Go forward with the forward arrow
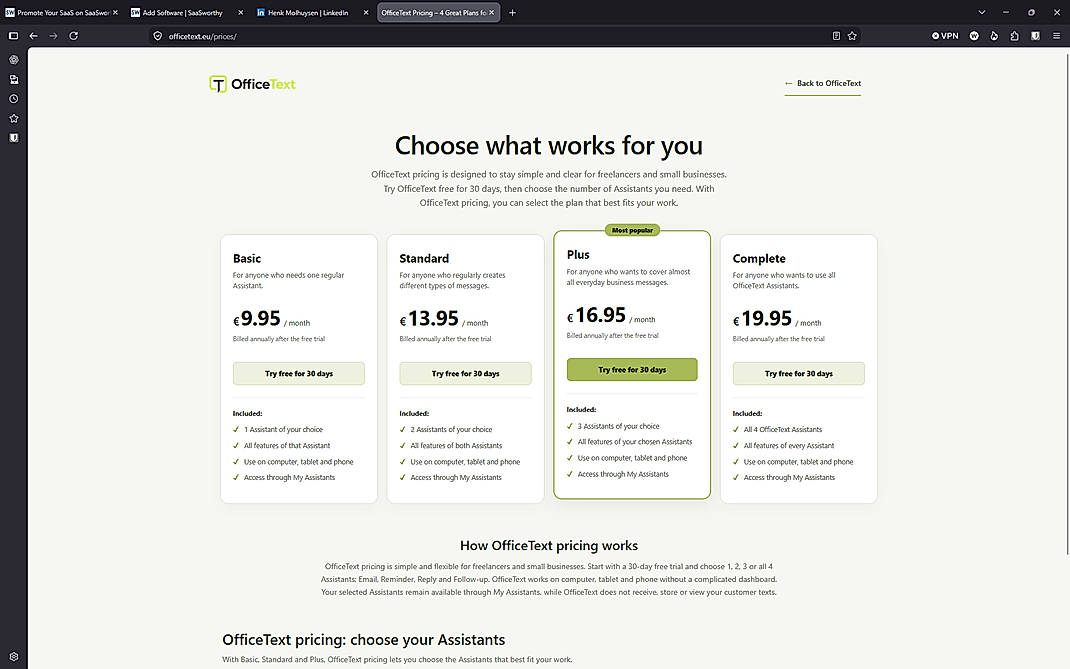 pos(53,36)
